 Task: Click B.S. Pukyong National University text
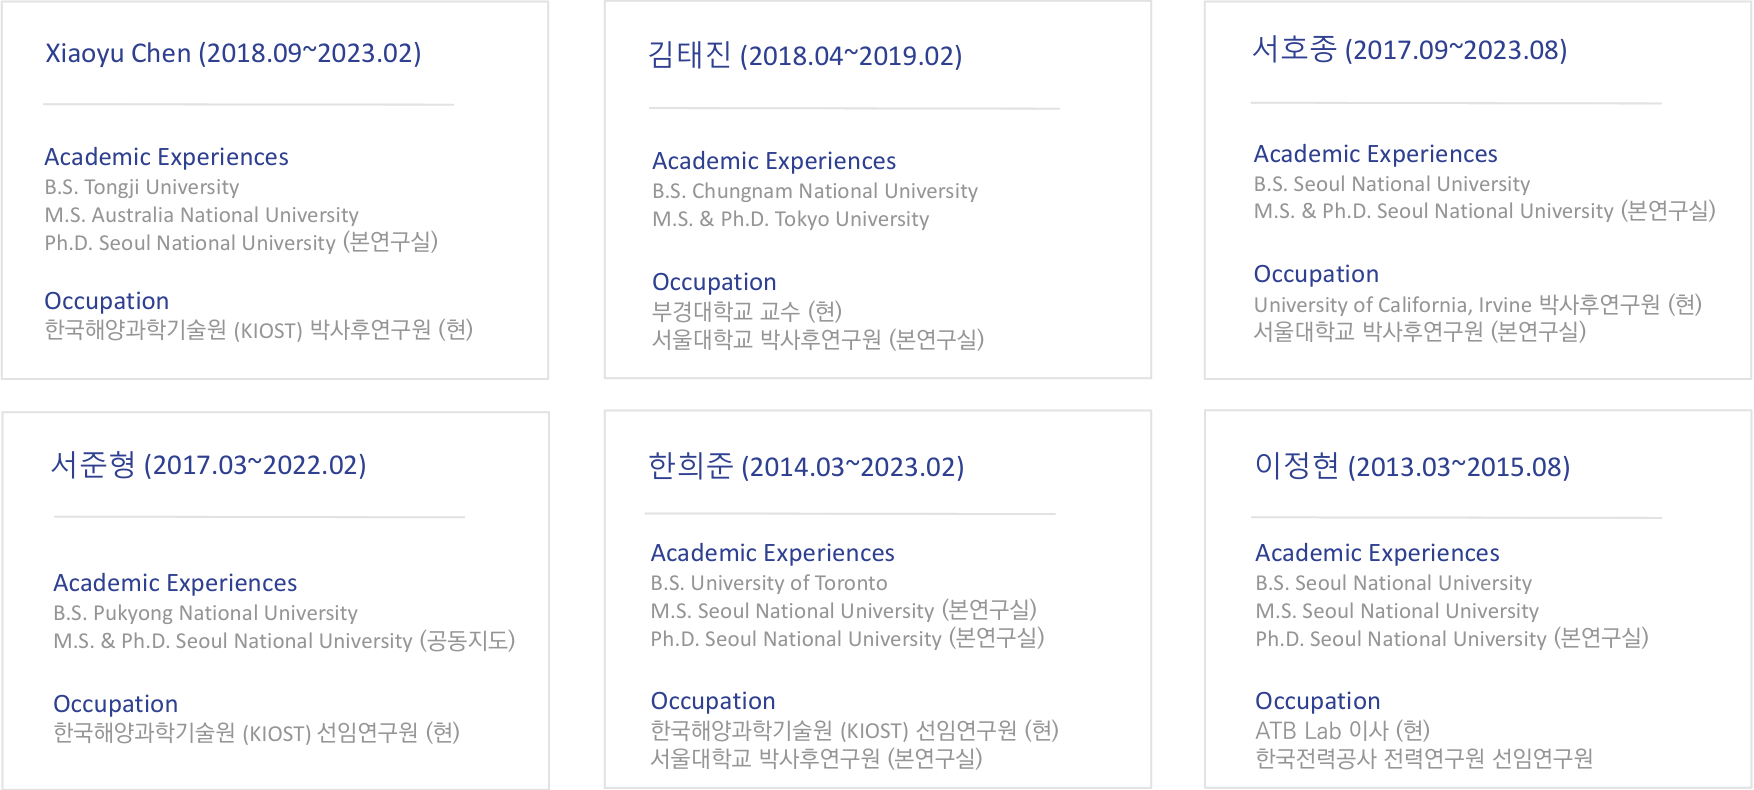point(205,613)
